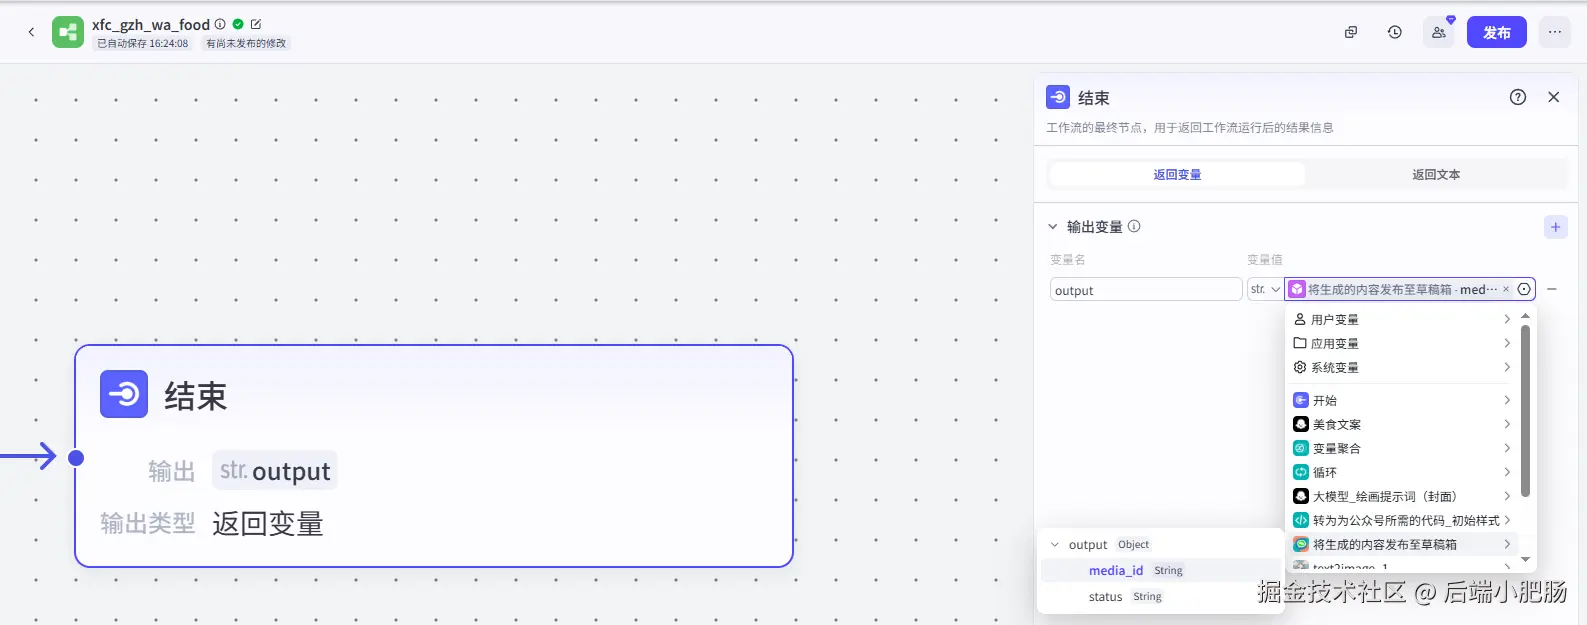This screenshot has width=1587, height=625.
Task: Click the 发布 publish button
Action: (1497, 32)
